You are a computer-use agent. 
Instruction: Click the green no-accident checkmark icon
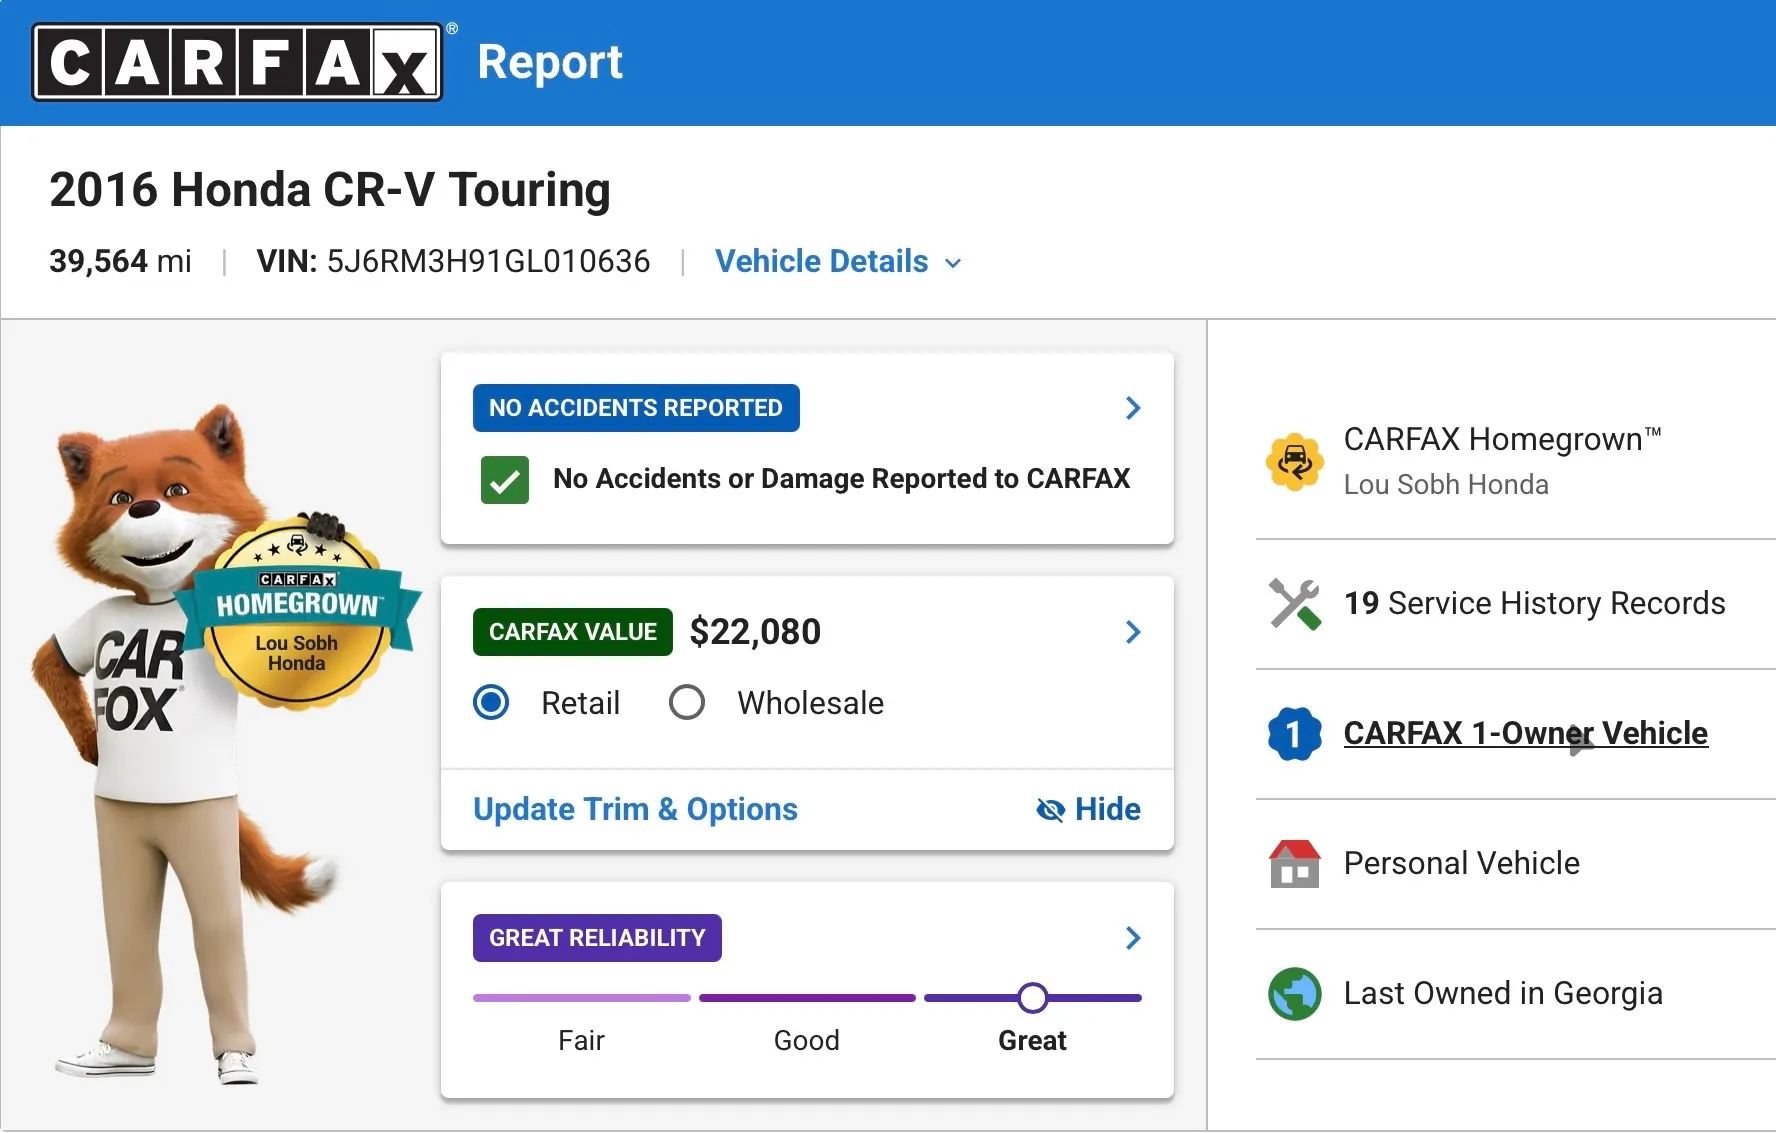[505, 480]
